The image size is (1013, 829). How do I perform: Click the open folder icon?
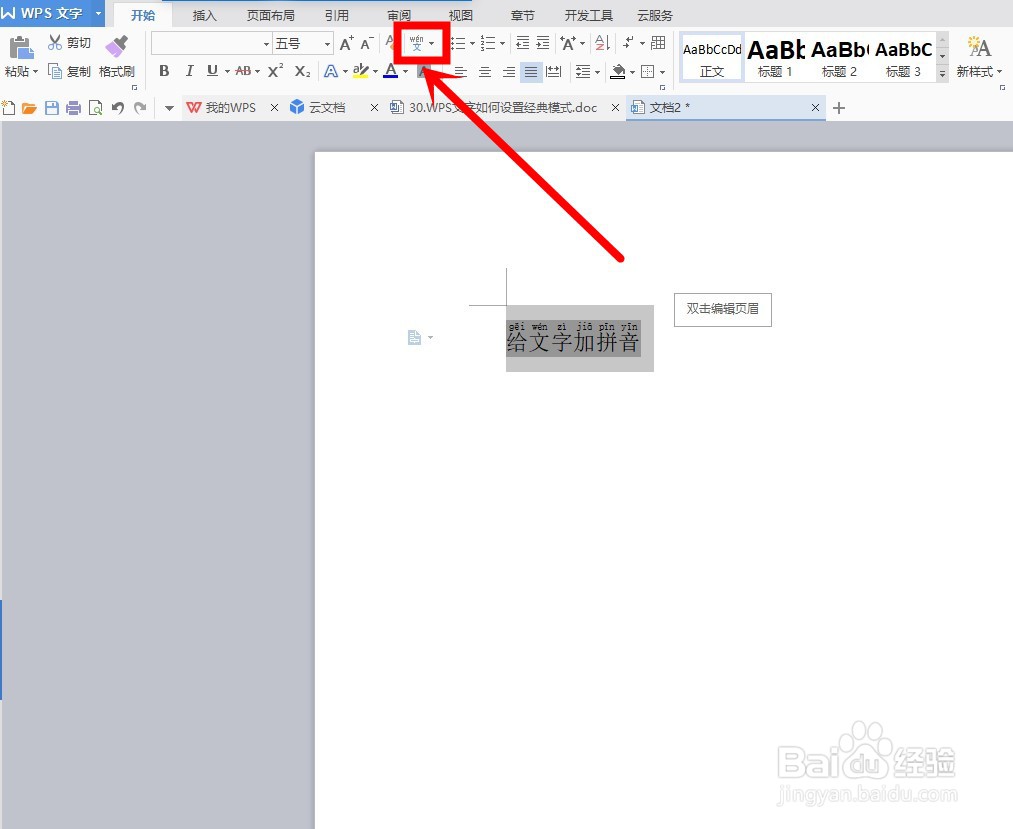tap(30, 108)
